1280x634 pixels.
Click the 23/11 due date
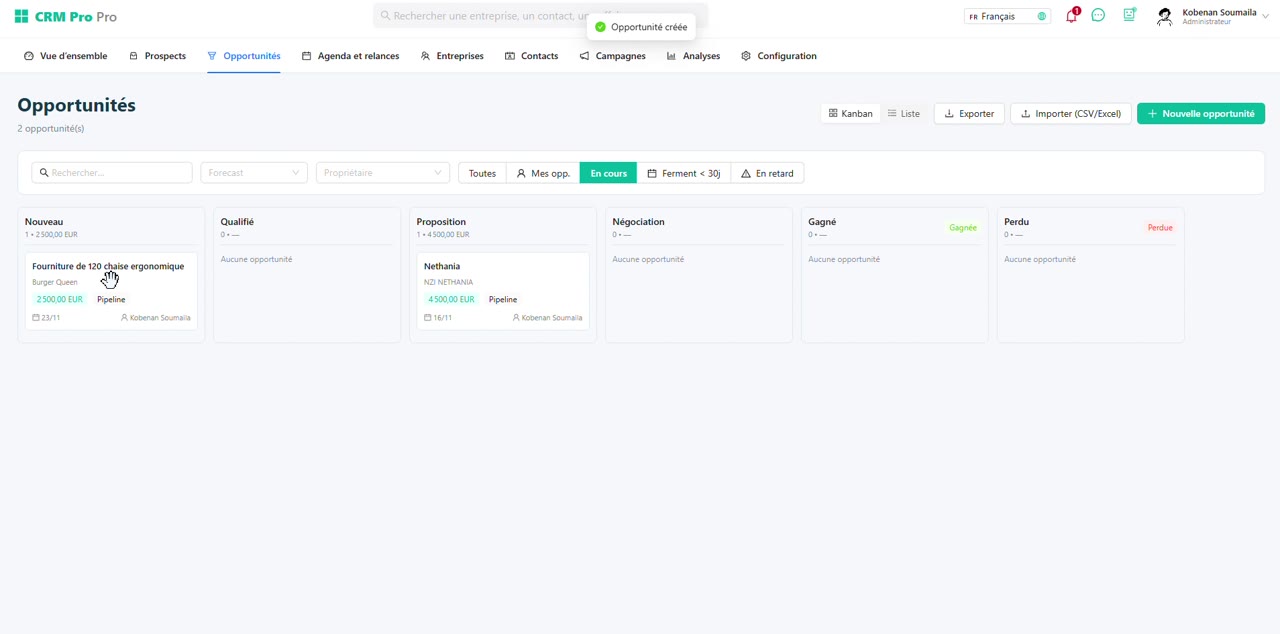click(46, 318)
